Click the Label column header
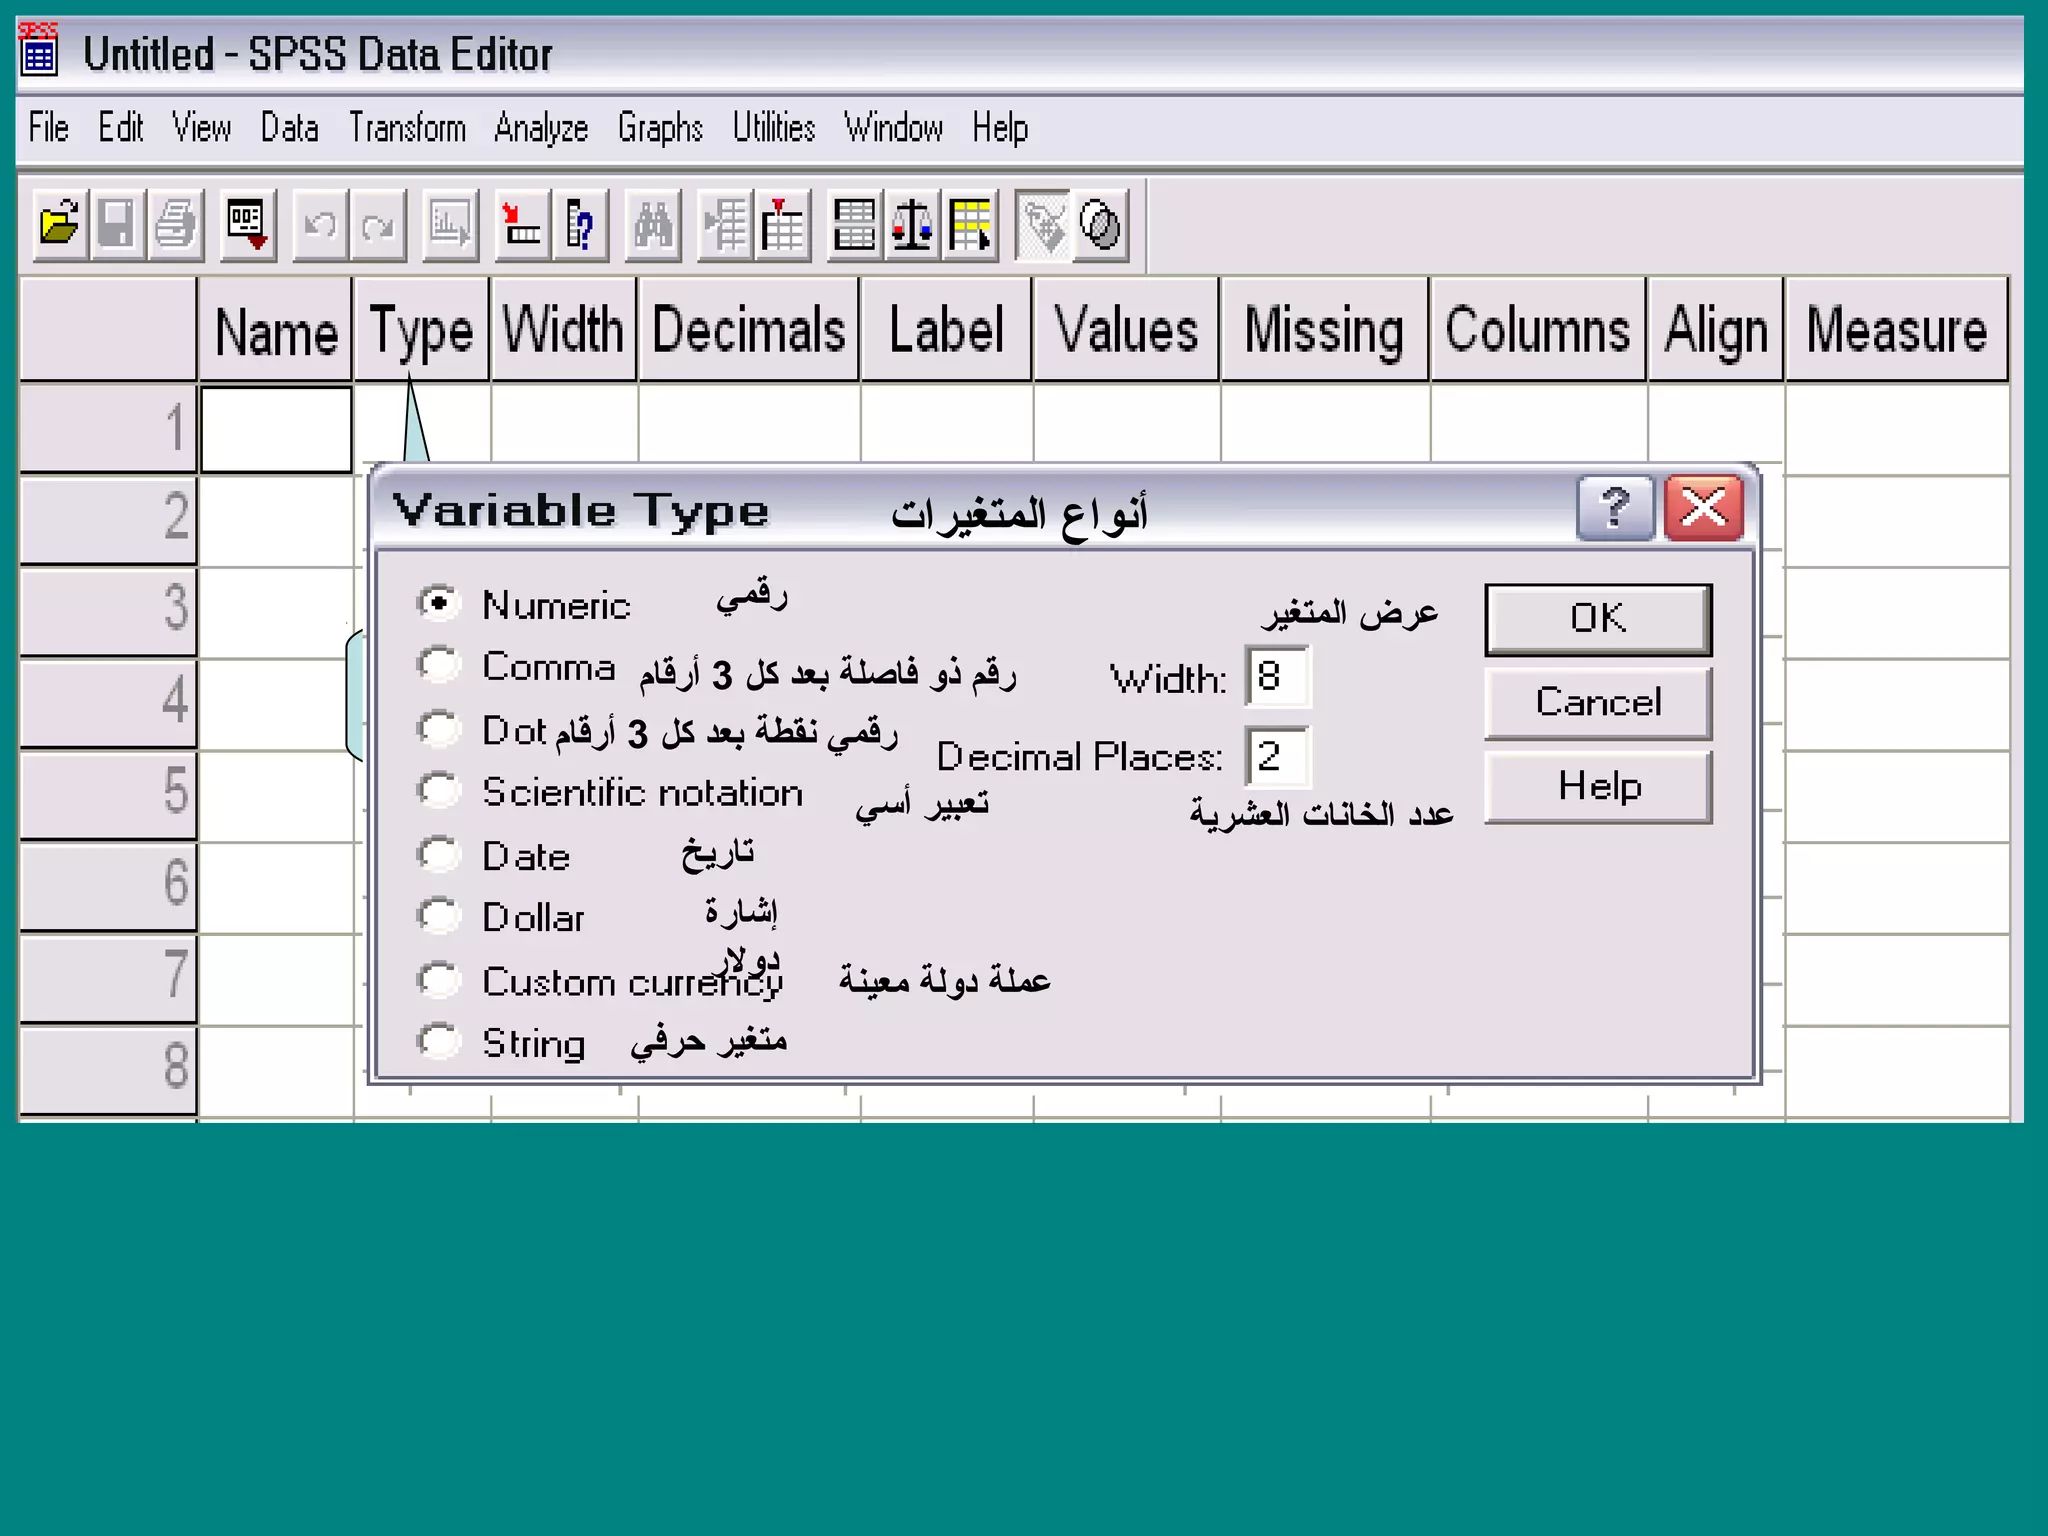Image resolution: width=2048 pixels, height=1536 pixels. (946, 330)
